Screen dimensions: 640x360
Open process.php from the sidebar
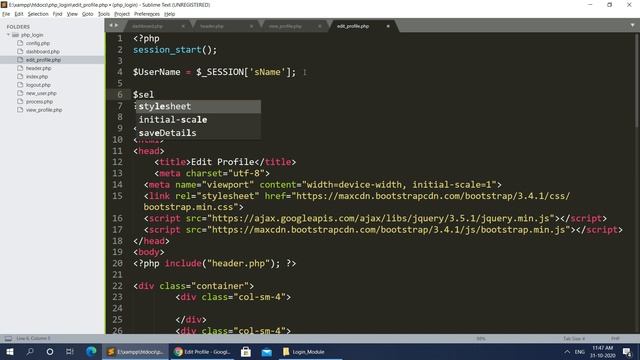coord(39,102)
